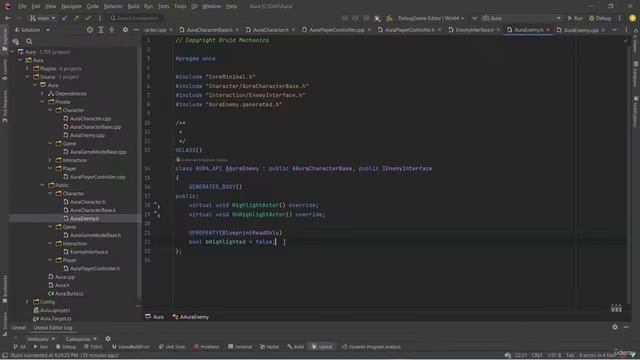
Task: Open the TODO tool window
Action: [x=93, y=347]
